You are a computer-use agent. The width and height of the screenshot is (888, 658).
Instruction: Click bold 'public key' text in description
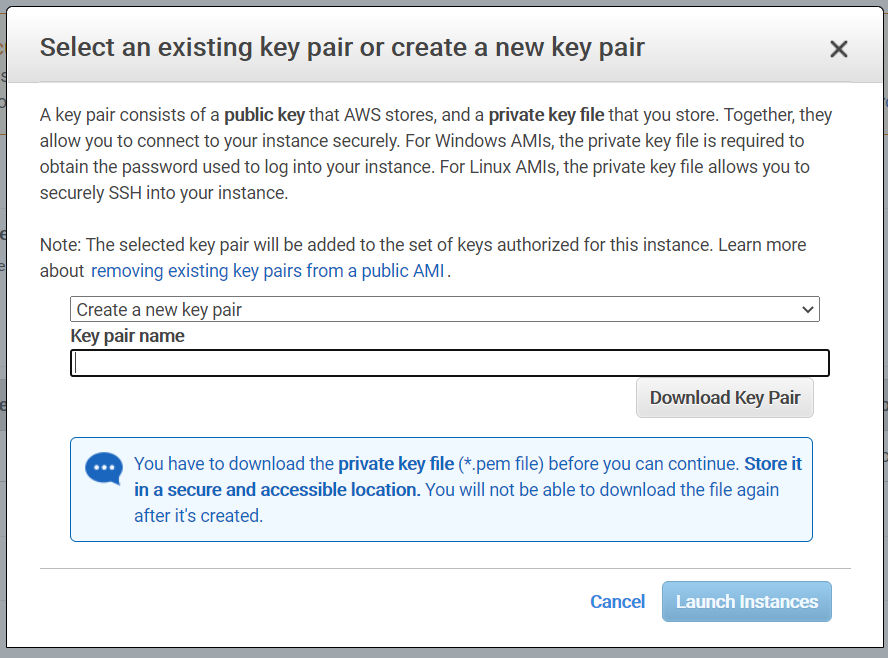pos(264,115)
